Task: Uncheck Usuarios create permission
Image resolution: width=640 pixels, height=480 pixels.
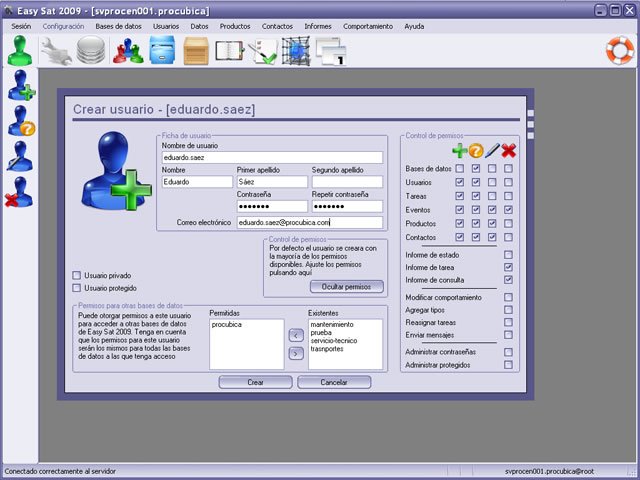Action: [x=460, y=182]
